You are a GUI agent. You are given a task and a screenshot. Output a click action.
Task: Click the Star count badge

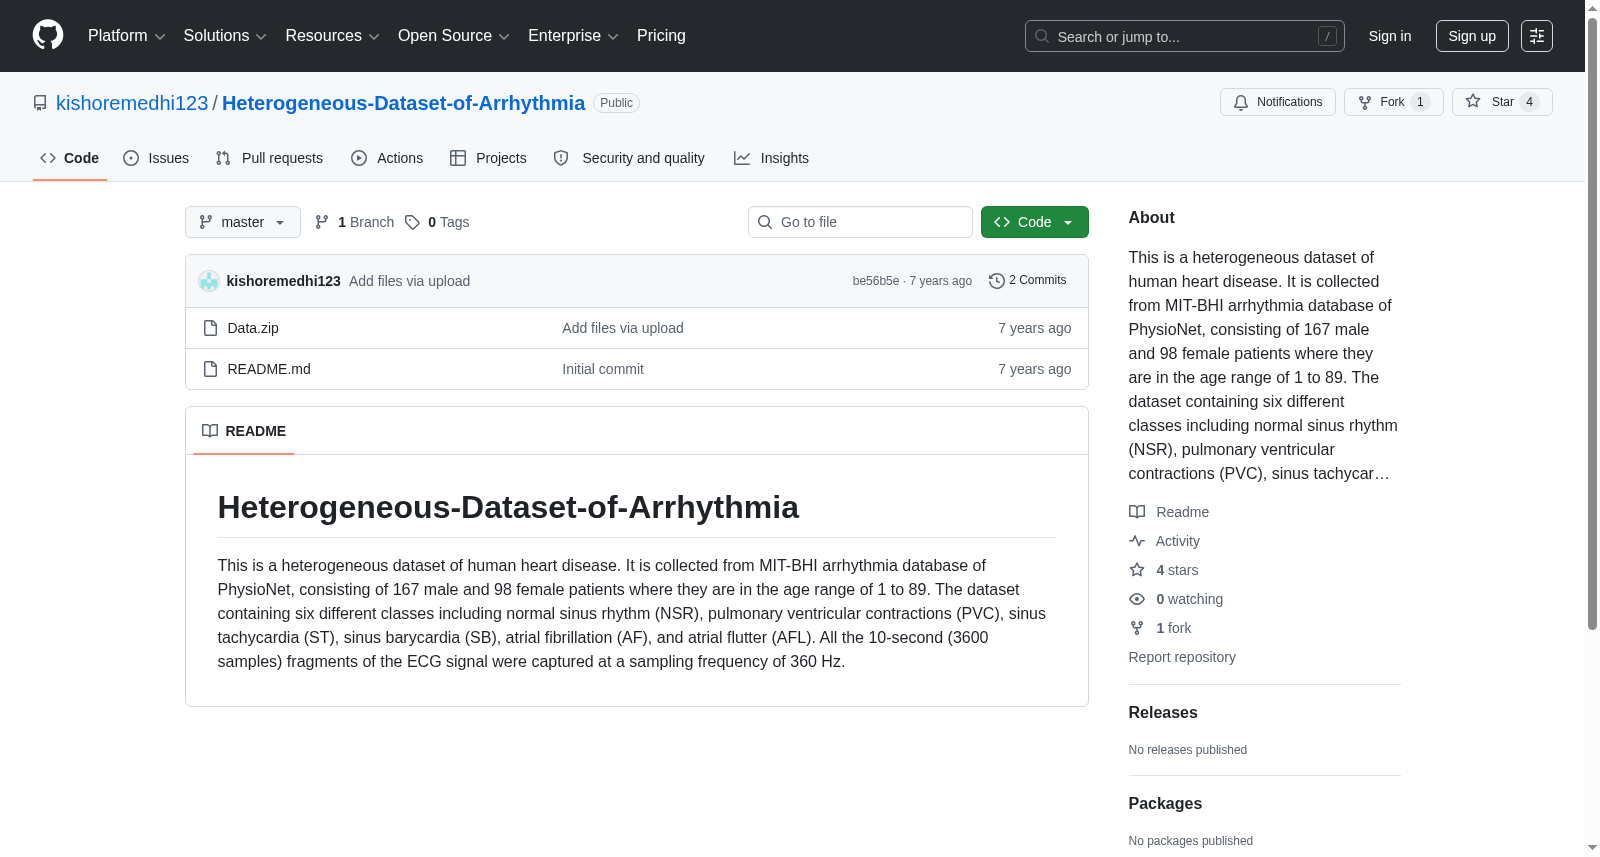tap(1529, 102)
